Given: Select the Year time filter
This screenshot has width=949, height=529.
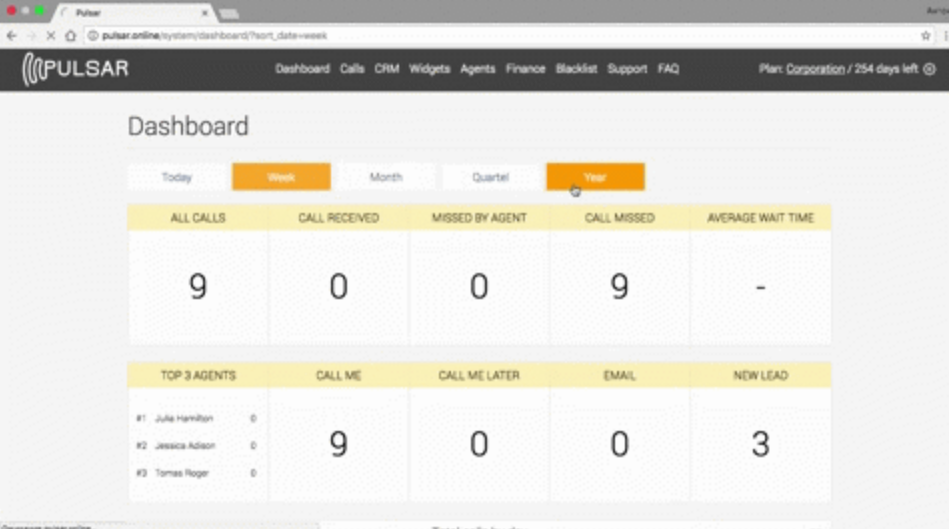Looking at the screenshot, I should [596, 177].
